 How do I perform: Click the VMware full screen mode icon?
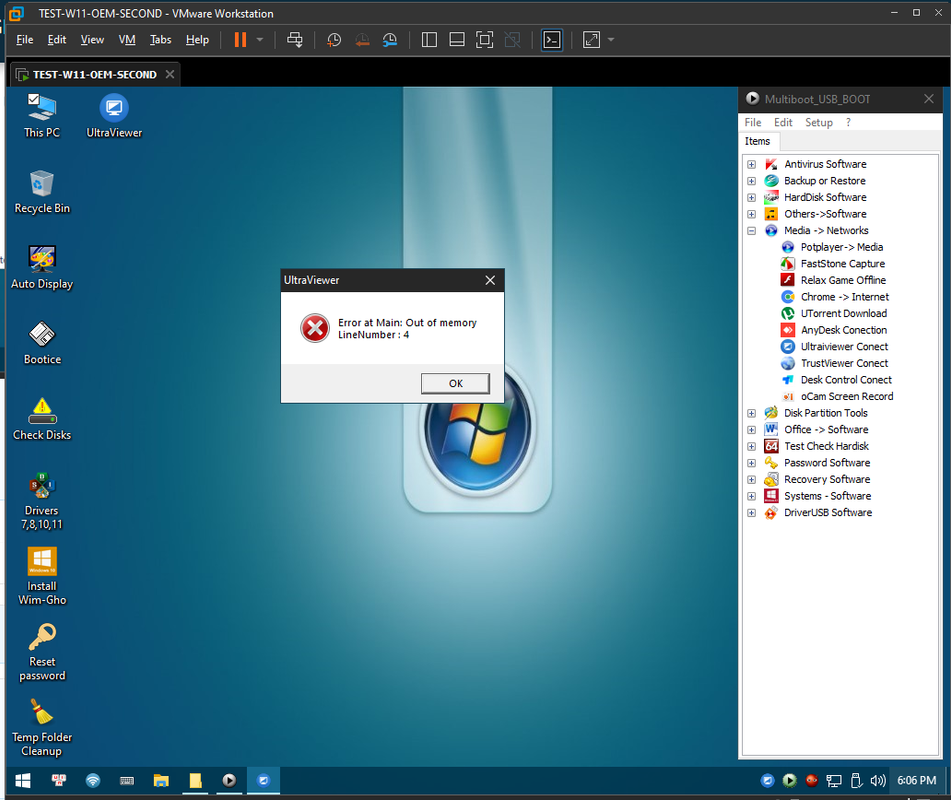(x=484, y=40)
